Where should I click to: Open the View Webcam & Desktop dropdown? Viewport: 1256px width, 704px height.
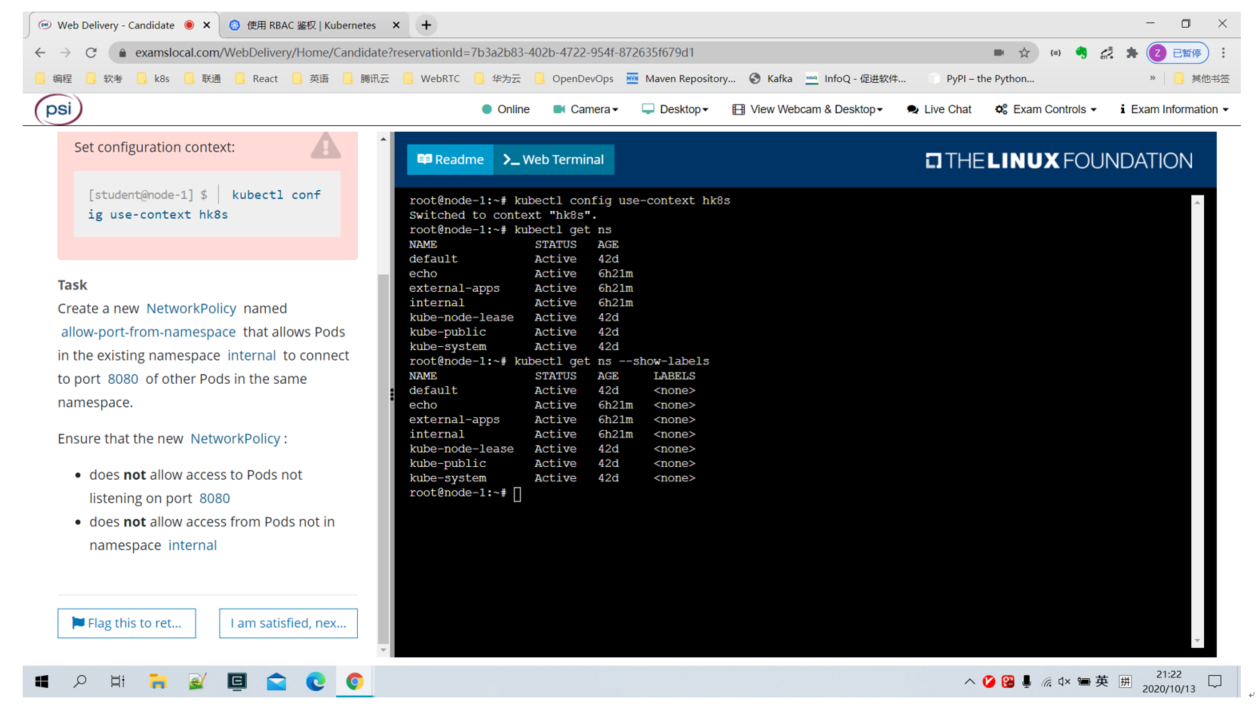(x=807, y=109)
